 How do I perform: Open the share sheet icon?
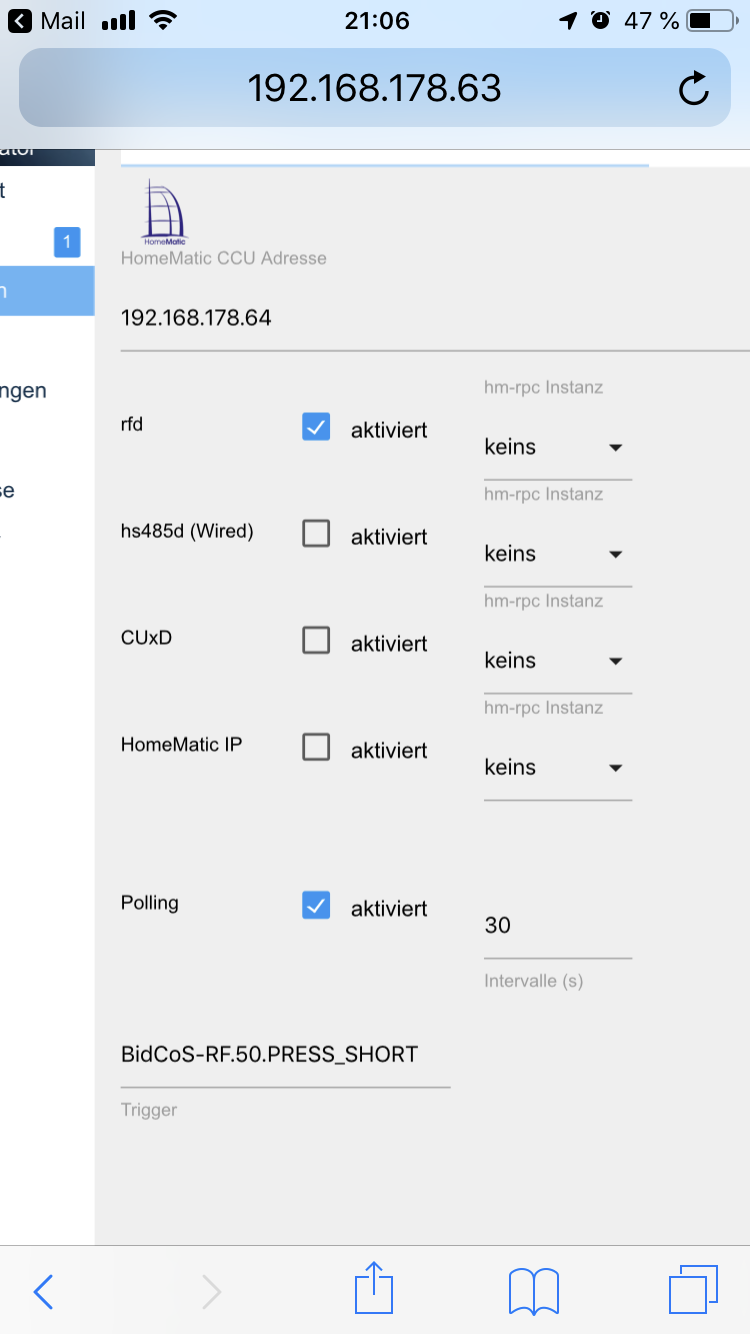(x=374, y=1288)
